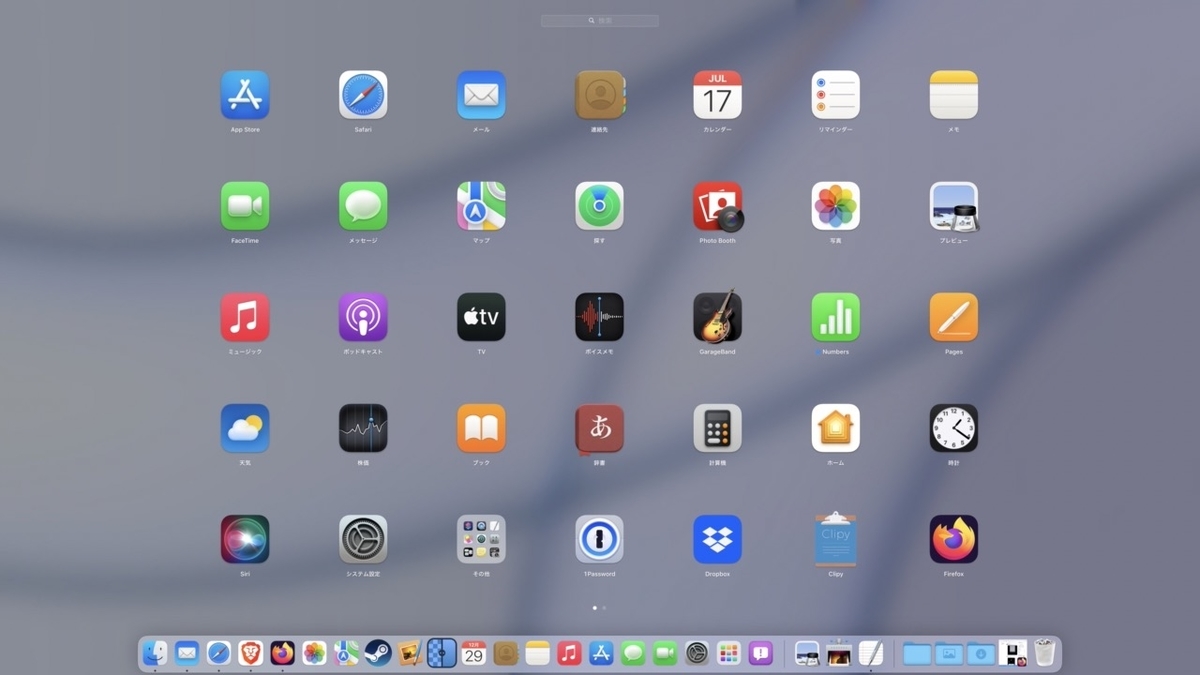Image resolution: width=1200 pixels, height=675 pixels.
Task: Open Steam from the Dock
Action: (x=378, y=653)
